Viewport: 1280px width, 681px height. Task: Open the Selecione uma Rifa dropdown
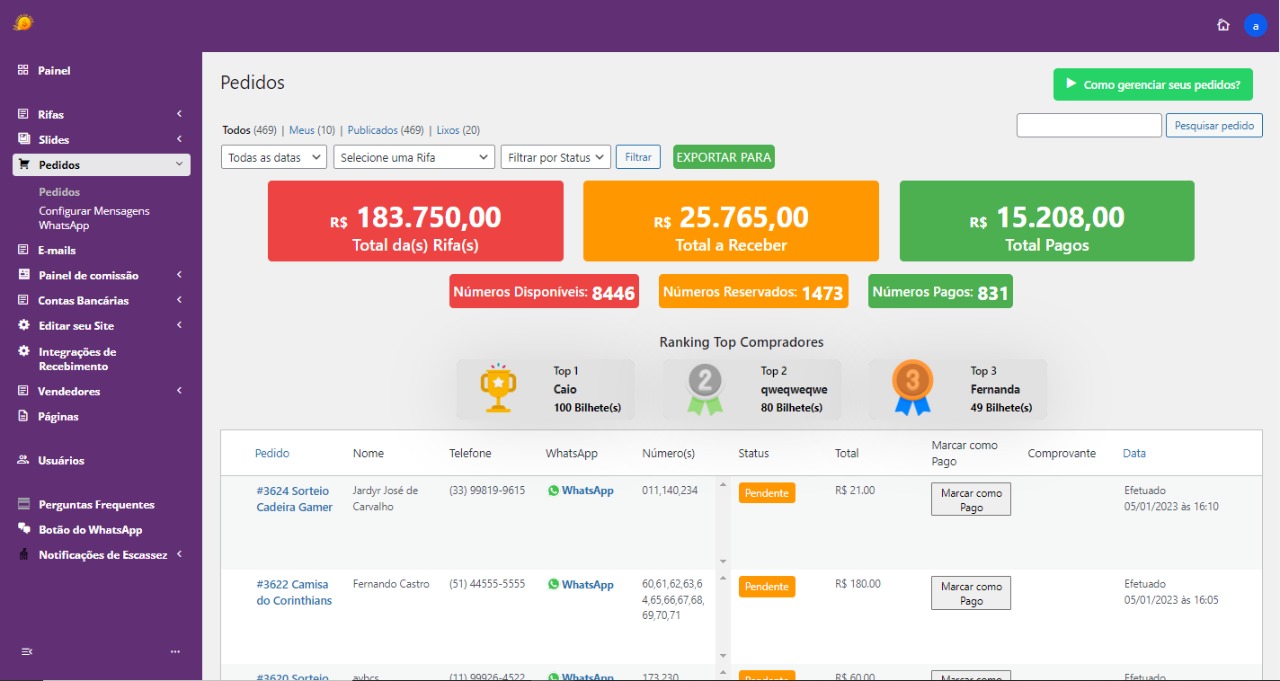[x=414, y=157]
